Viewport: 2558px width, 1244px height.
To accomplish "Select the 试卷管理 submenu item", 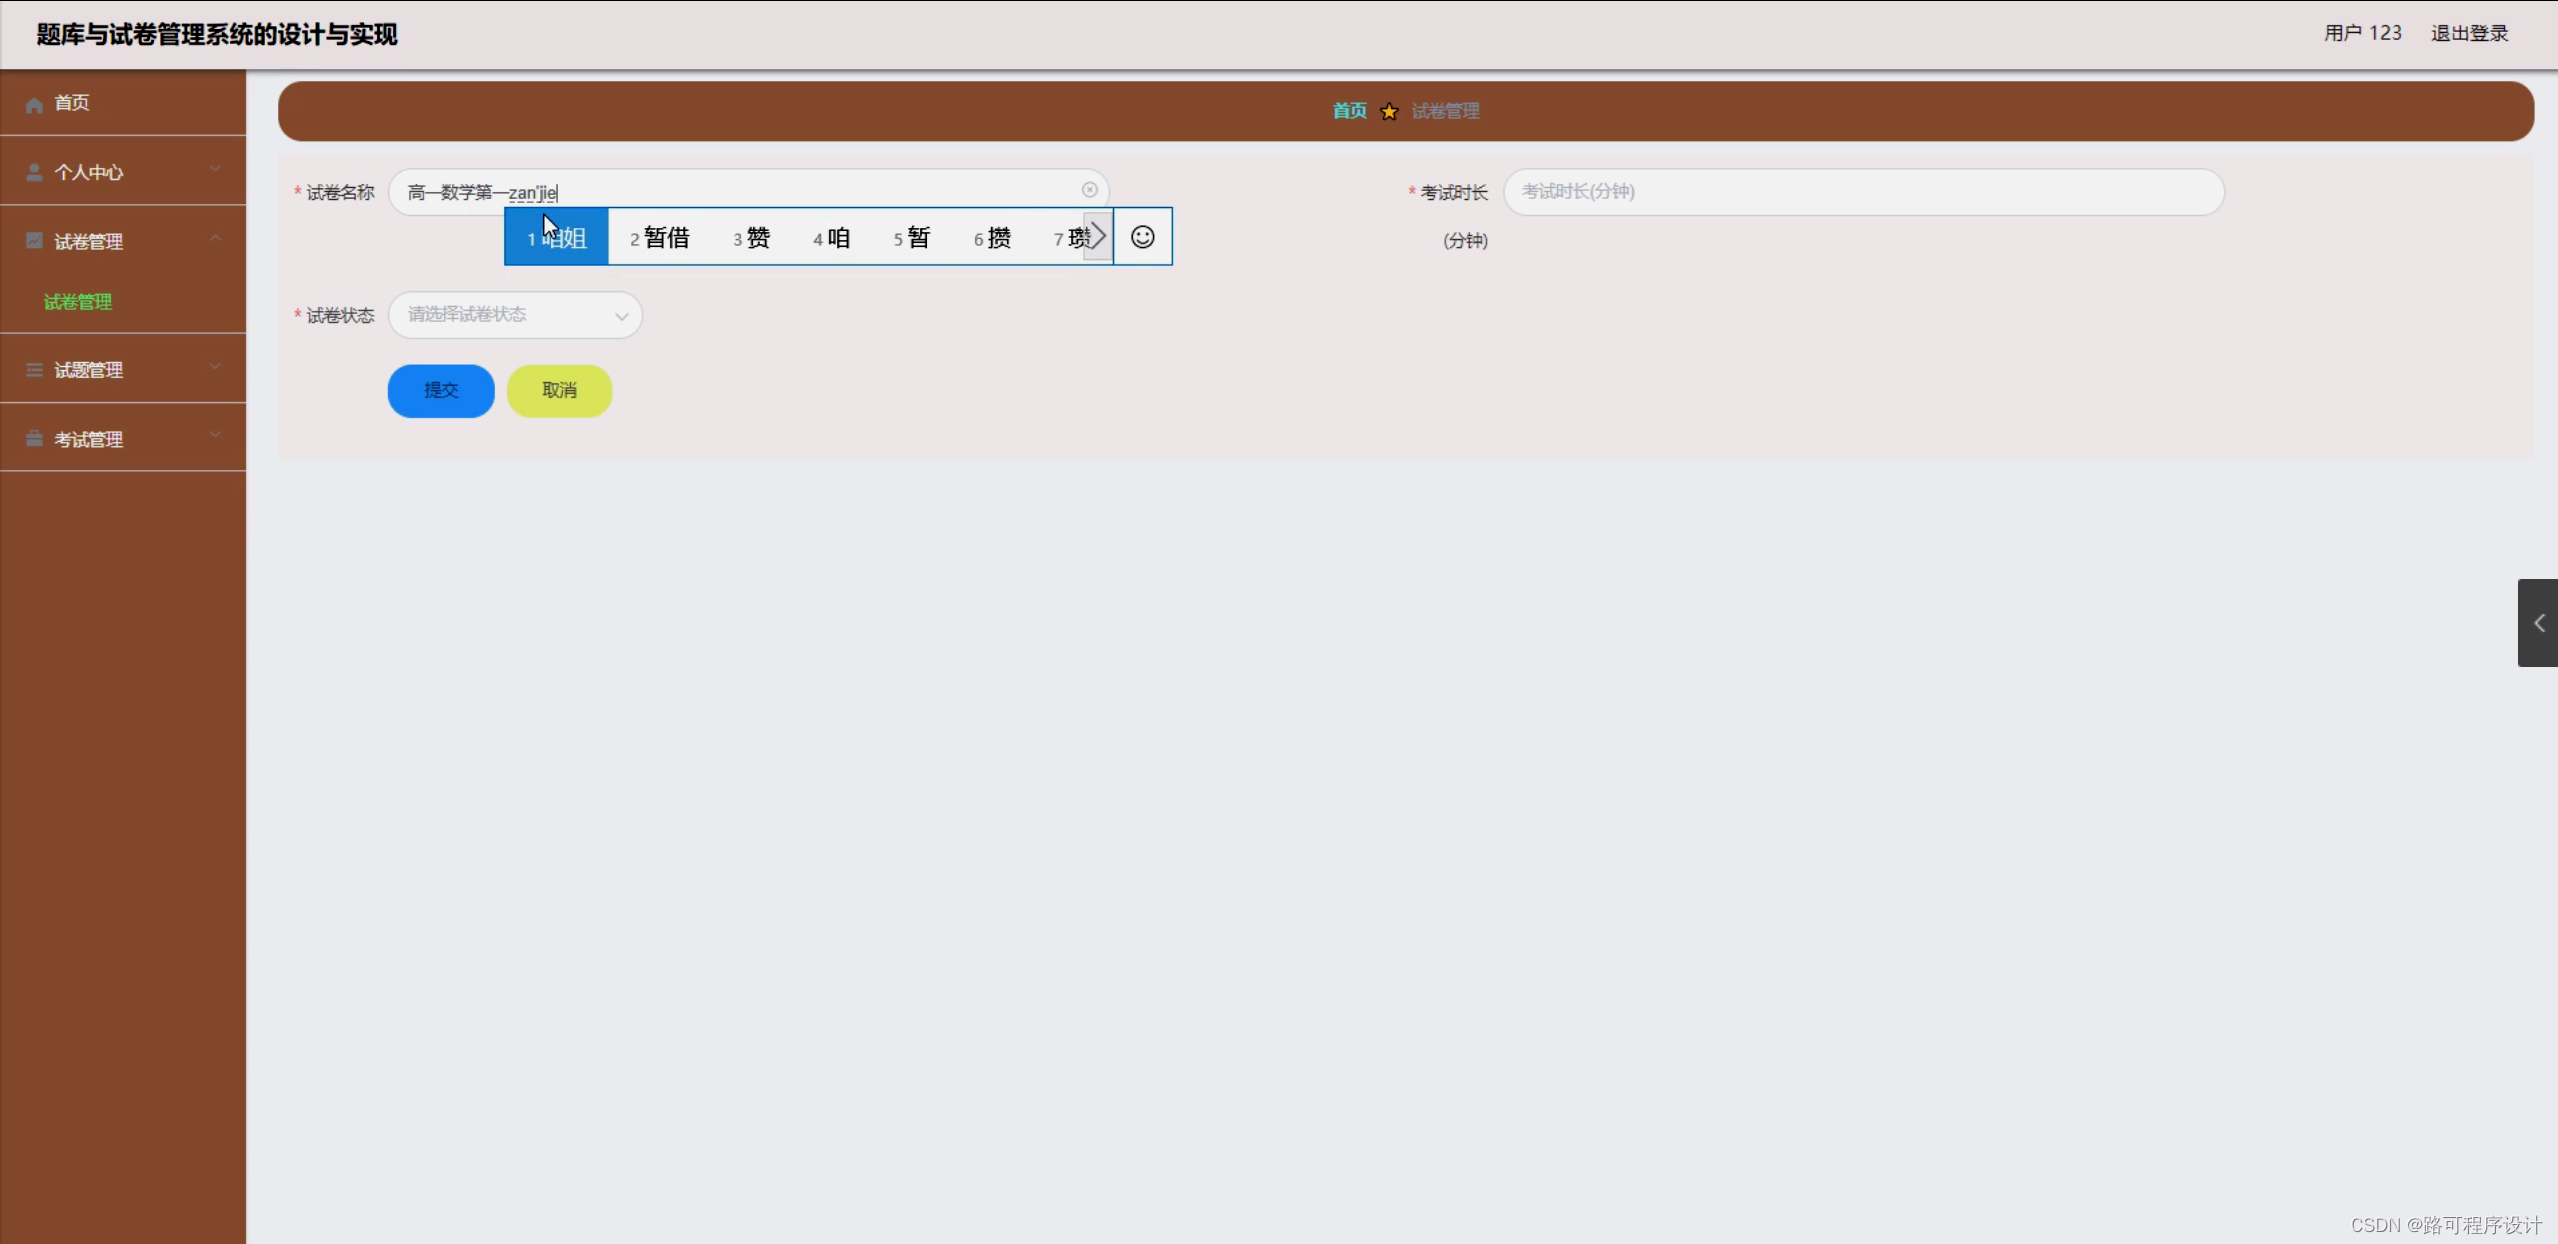I will pyautogui.click(x=78, y=302).
